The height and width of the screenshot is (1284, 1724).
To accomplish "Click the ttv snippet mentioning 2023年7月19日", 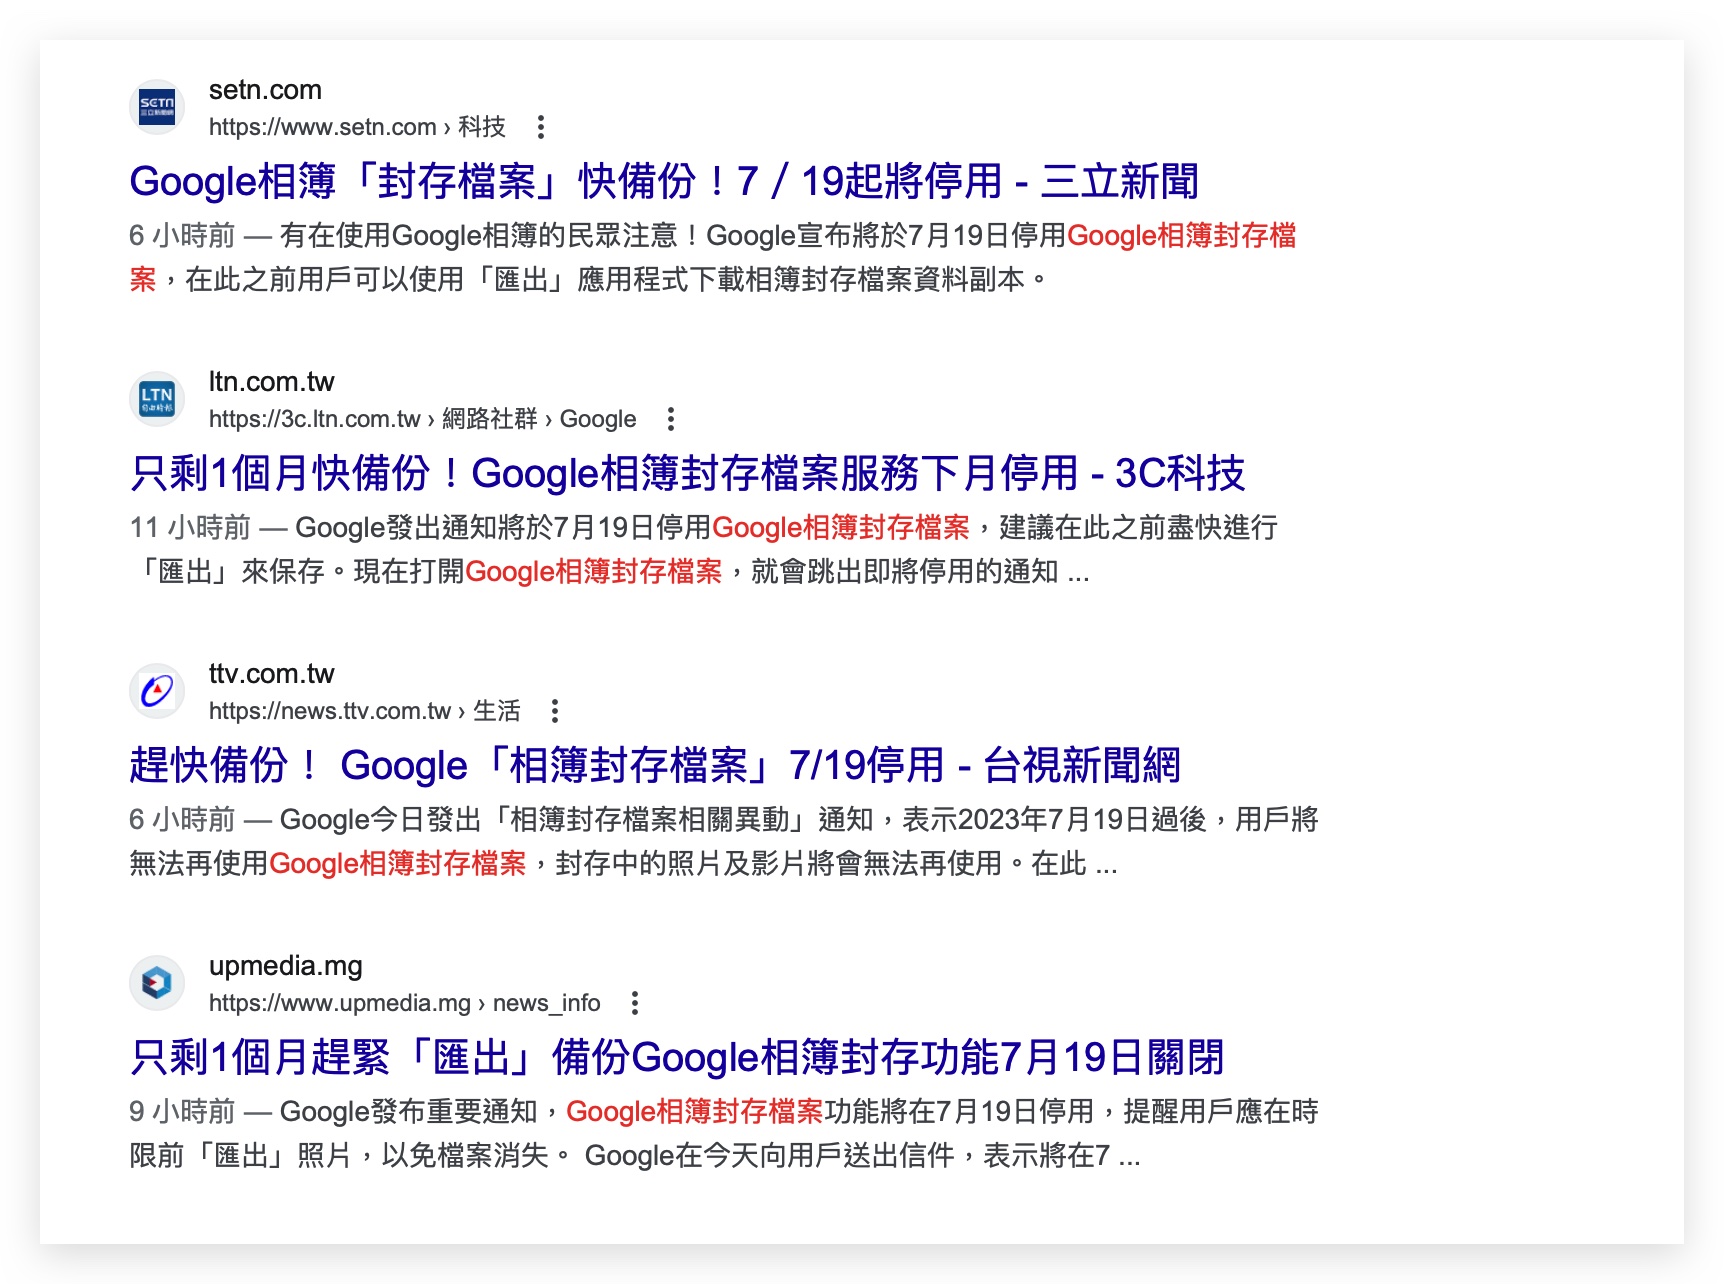I will click(x=724, y=841).
